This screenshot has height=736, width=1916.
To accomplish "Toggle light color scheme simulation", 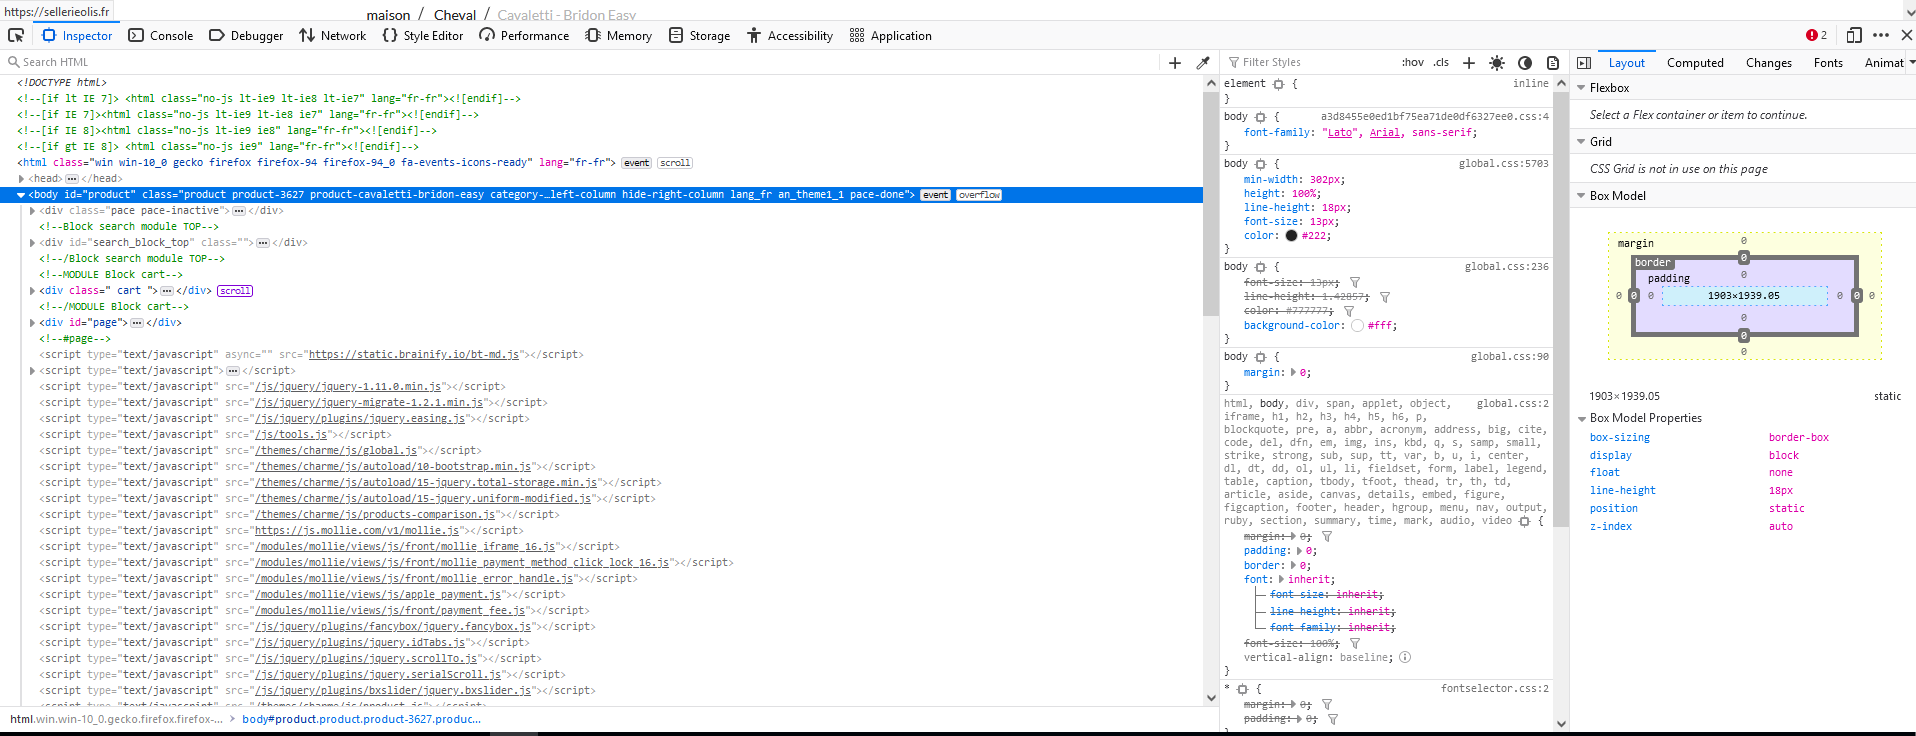I will point(1497,62).
